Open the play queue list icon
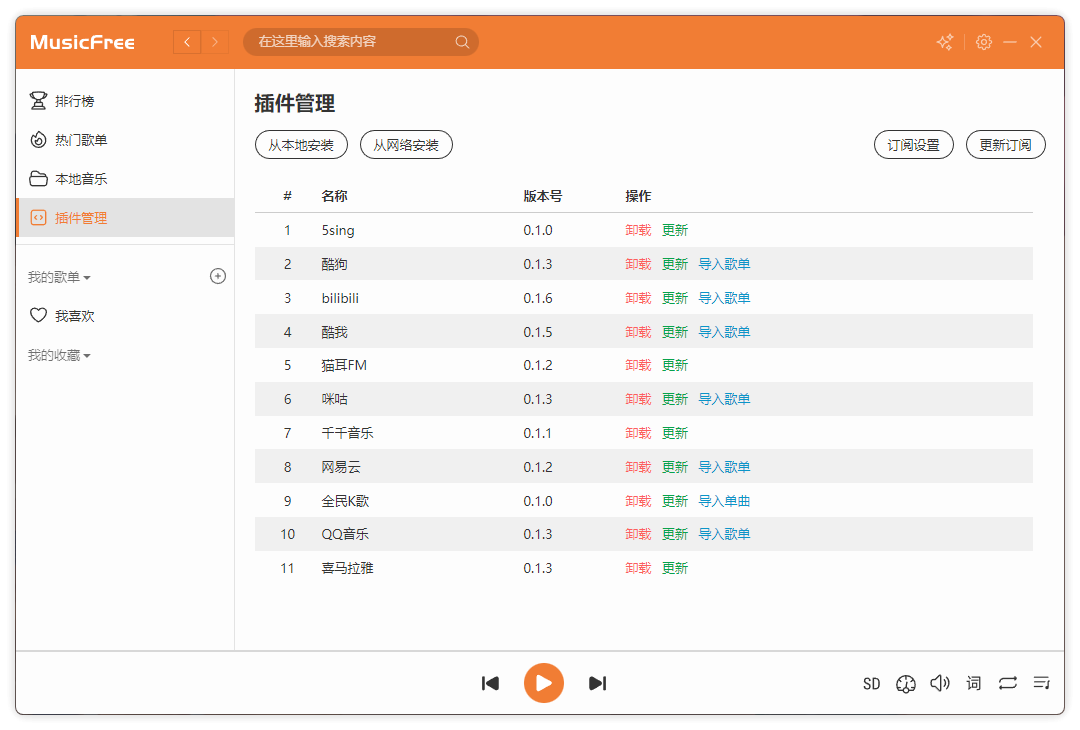Viewport: 1080px width, 730px height. click(1041, 682)
